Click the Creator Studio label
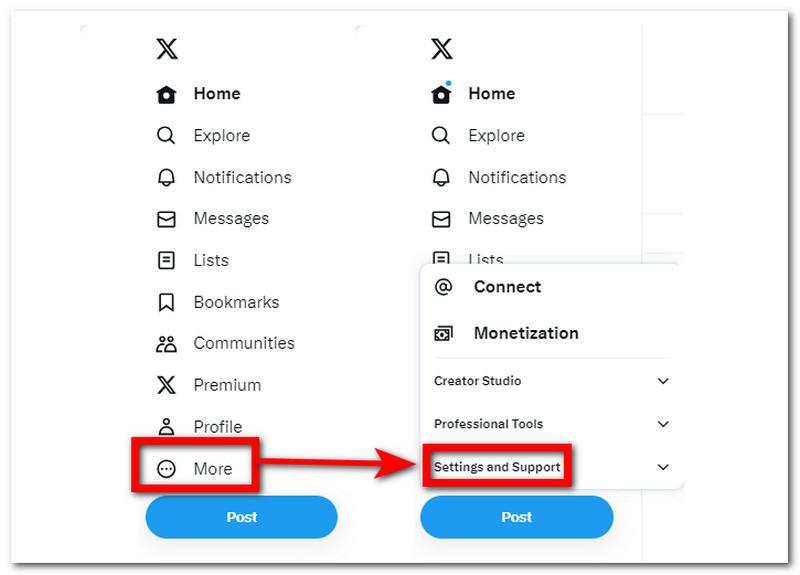The image size is (800, 575). pos(477,381)
